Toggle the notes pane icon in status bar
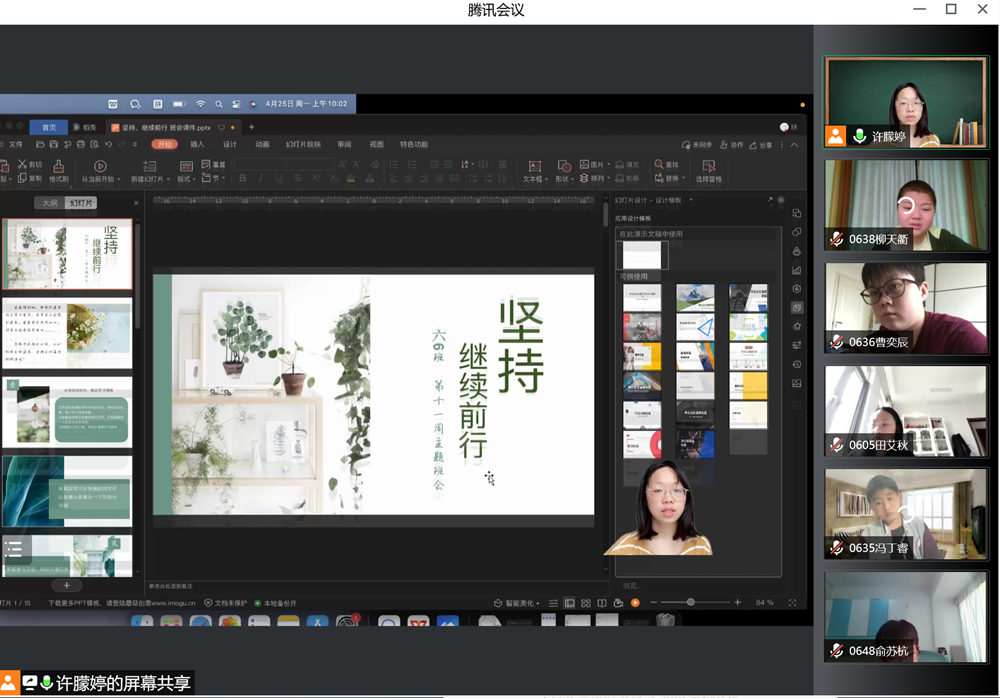Viewport: 1000px width, 698px height. (553, 602)
